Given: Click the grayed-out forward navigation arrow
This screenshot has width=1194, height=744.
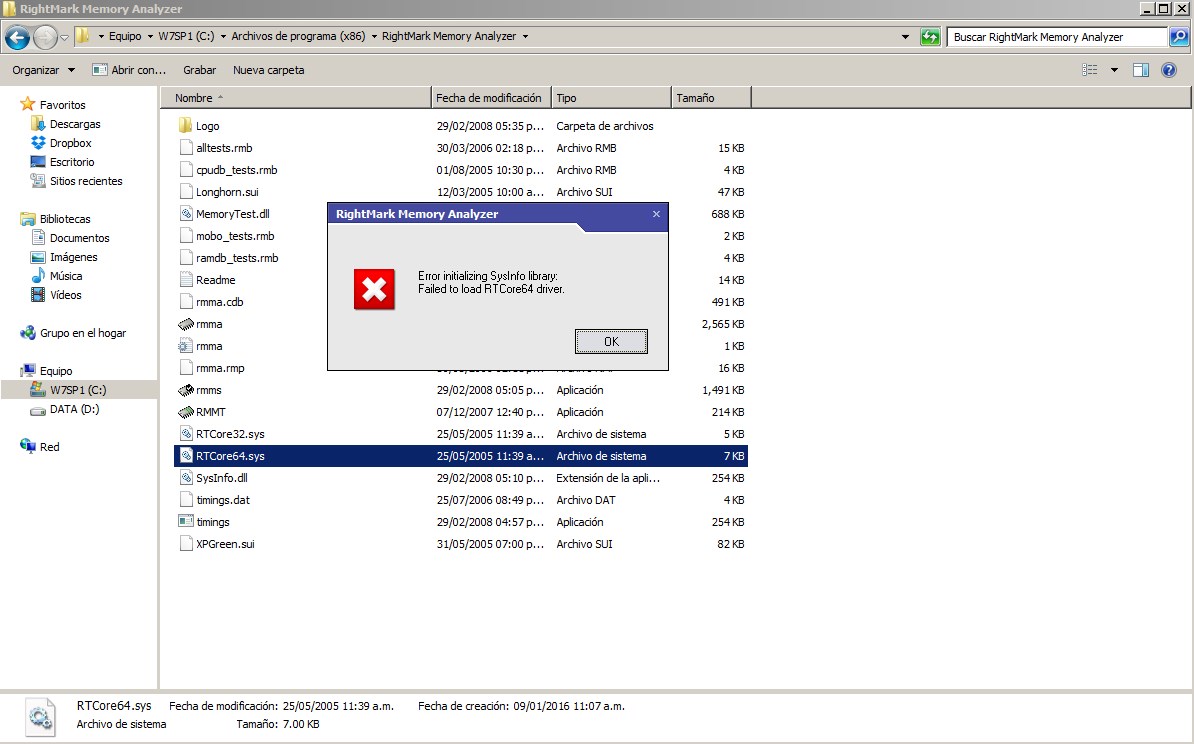Looking at the screenshot, I should pos(45,37).
